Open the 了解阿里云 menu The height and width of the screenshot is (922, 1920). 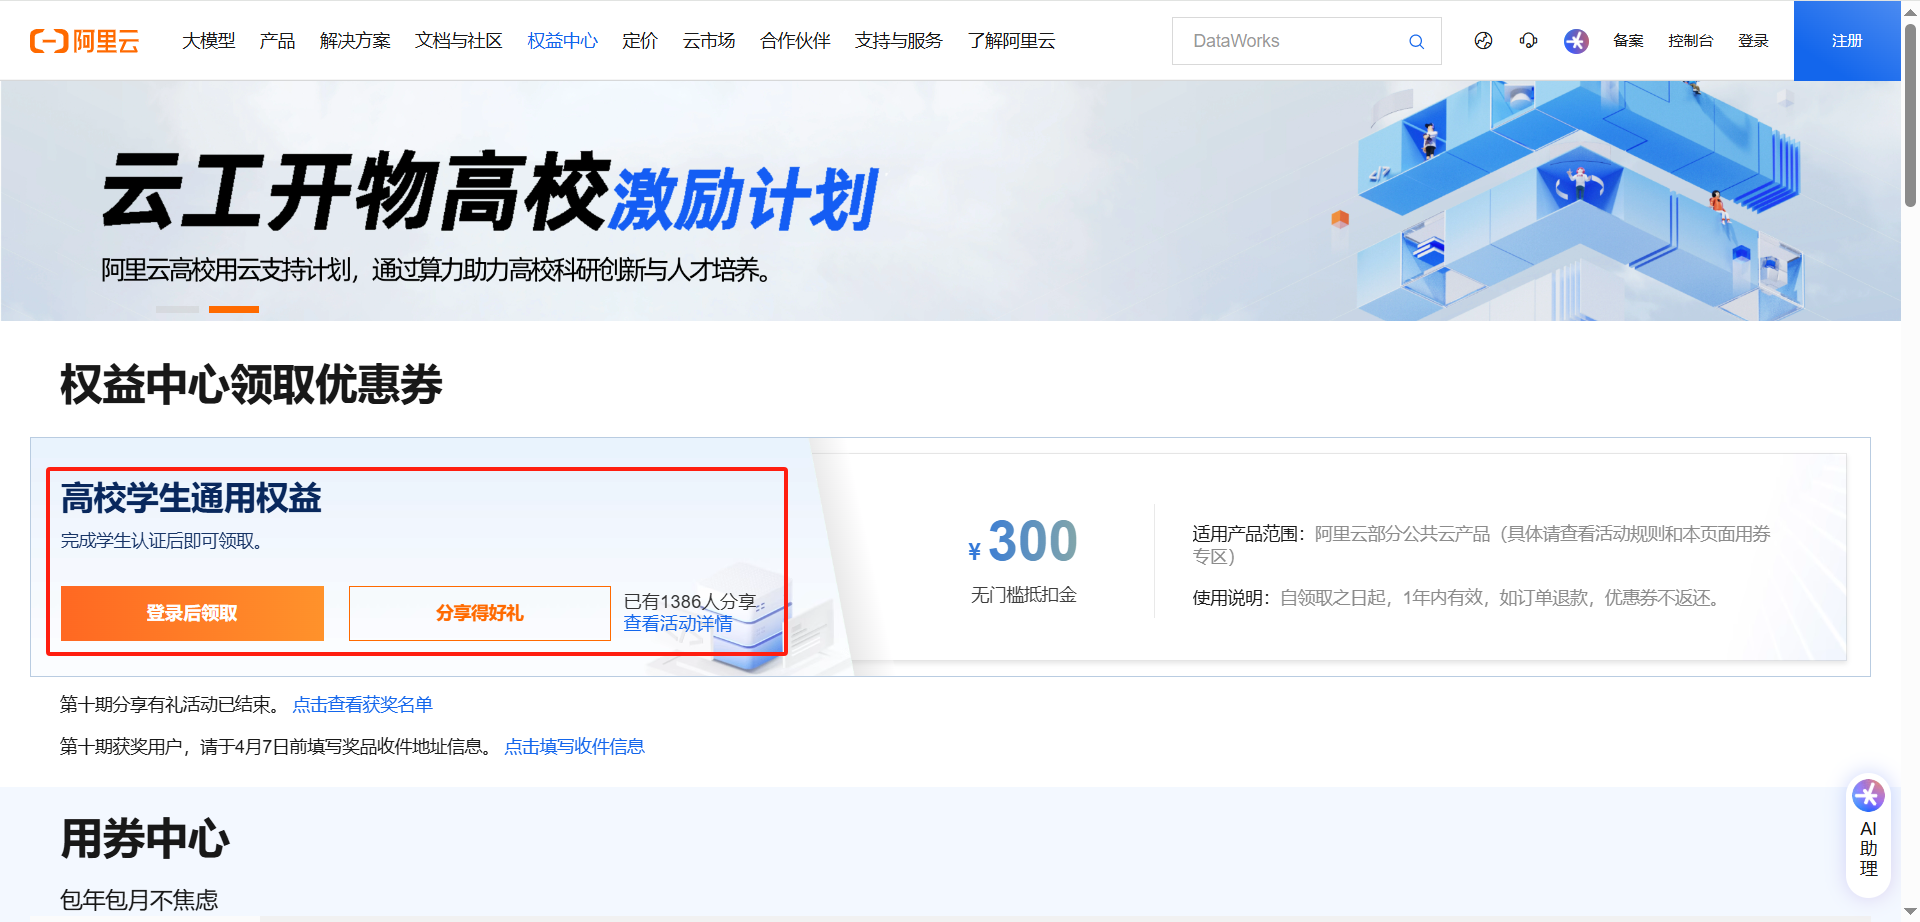point(1011,41)
